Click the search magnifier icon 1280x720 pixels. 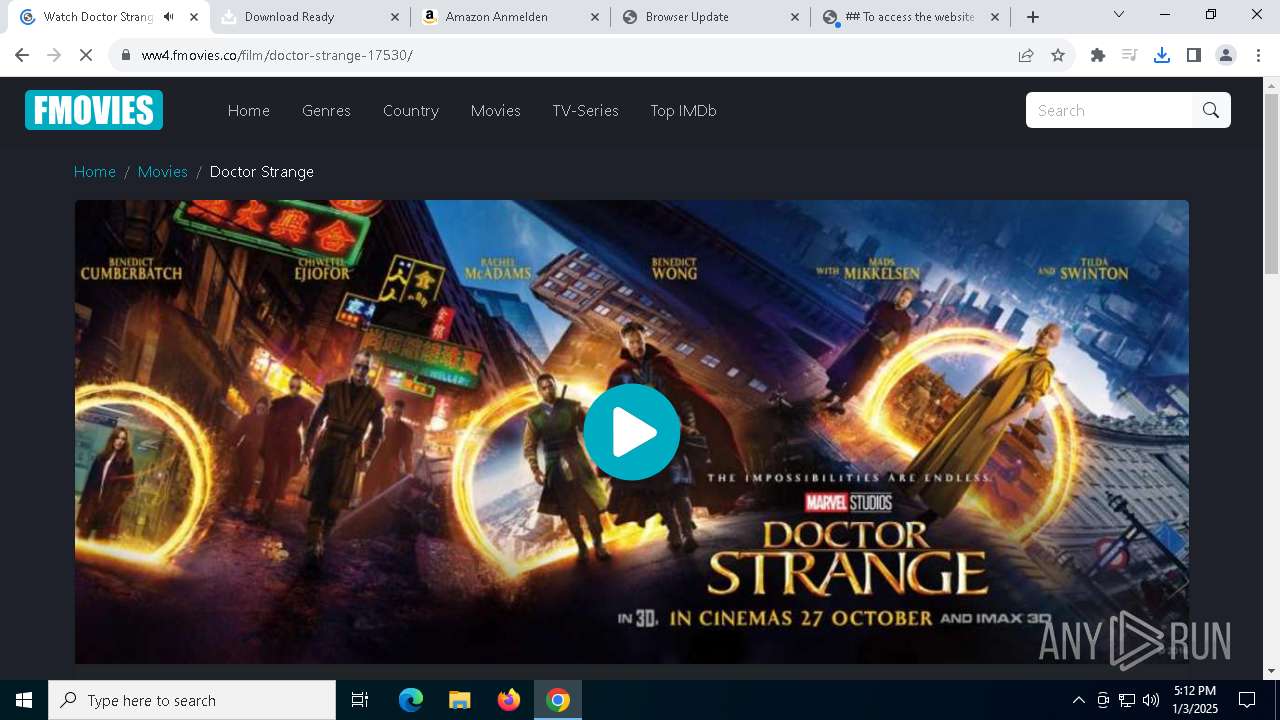(1211, 110)
